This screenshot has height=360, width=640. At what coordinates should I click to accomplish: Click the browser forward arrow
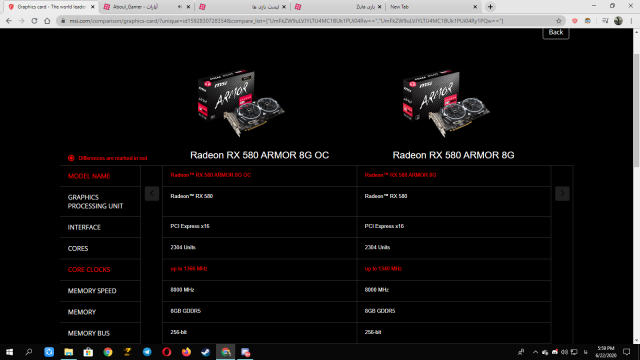[22, 21]
